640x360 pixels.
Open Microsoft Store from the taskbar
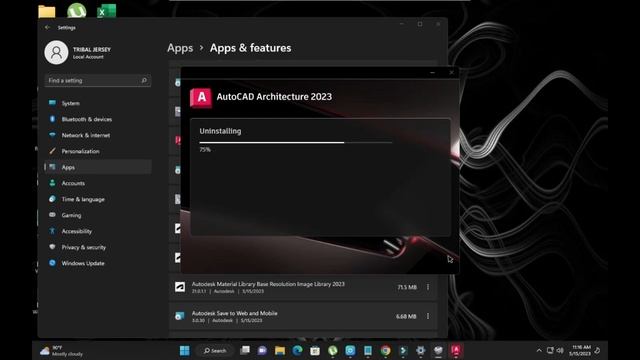(x=315, y=351)
